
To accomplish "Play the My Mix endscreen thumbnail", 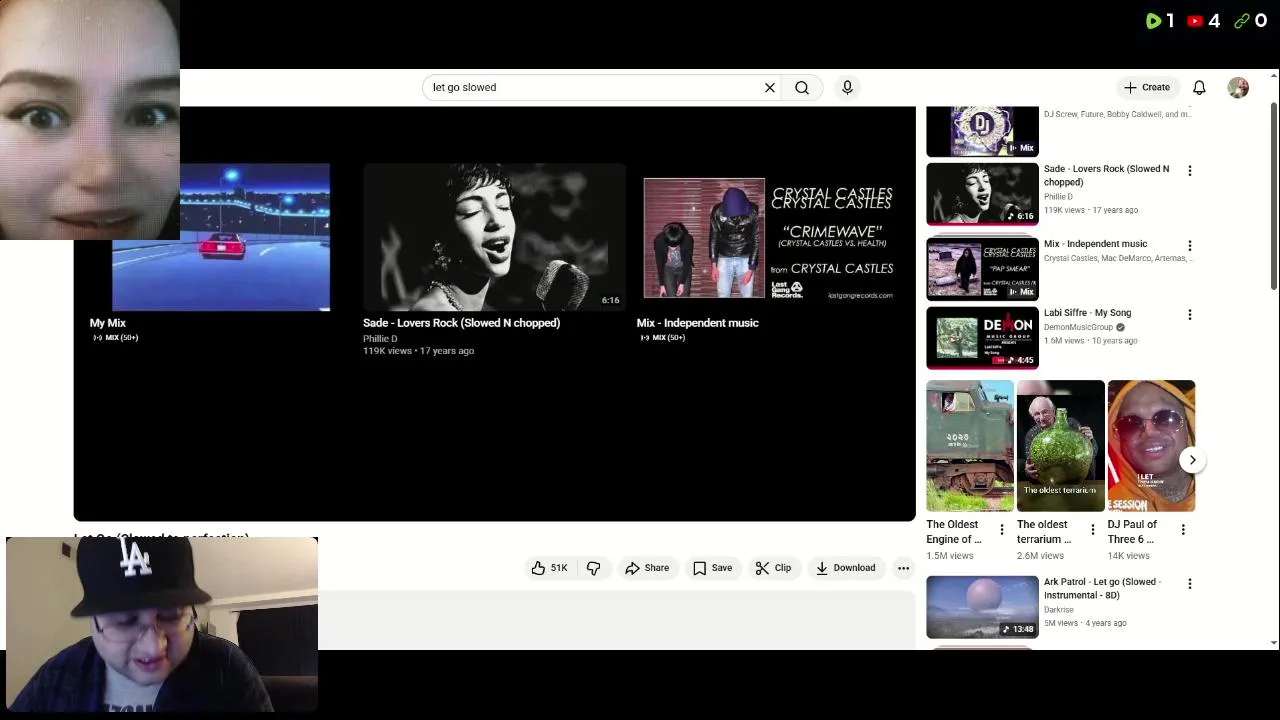I will [x=221, y=237].
